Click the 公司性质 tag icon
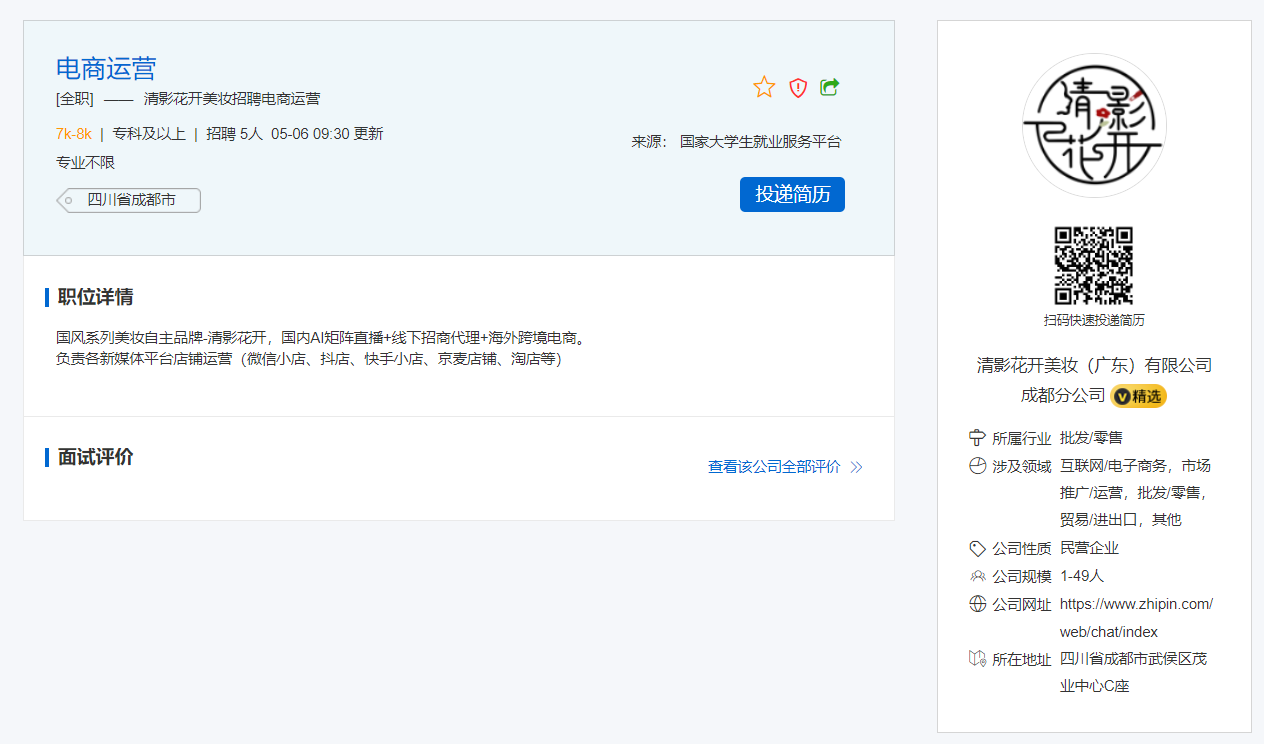The width and height of the screenshot is (1264, 744). click(978, 548)
